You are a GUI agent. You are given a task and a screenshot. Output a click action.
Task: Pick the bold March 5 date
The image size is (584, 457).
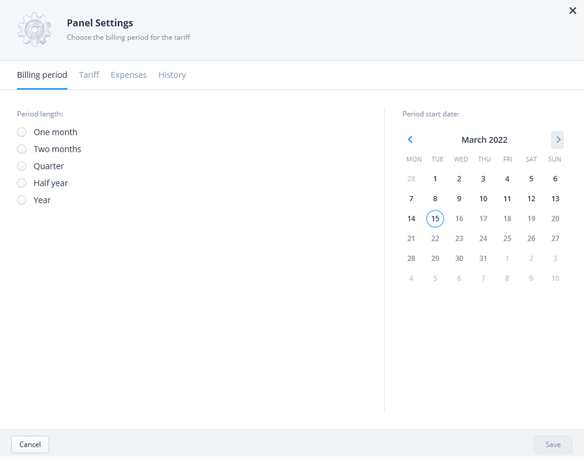click(x=531, y=179)
